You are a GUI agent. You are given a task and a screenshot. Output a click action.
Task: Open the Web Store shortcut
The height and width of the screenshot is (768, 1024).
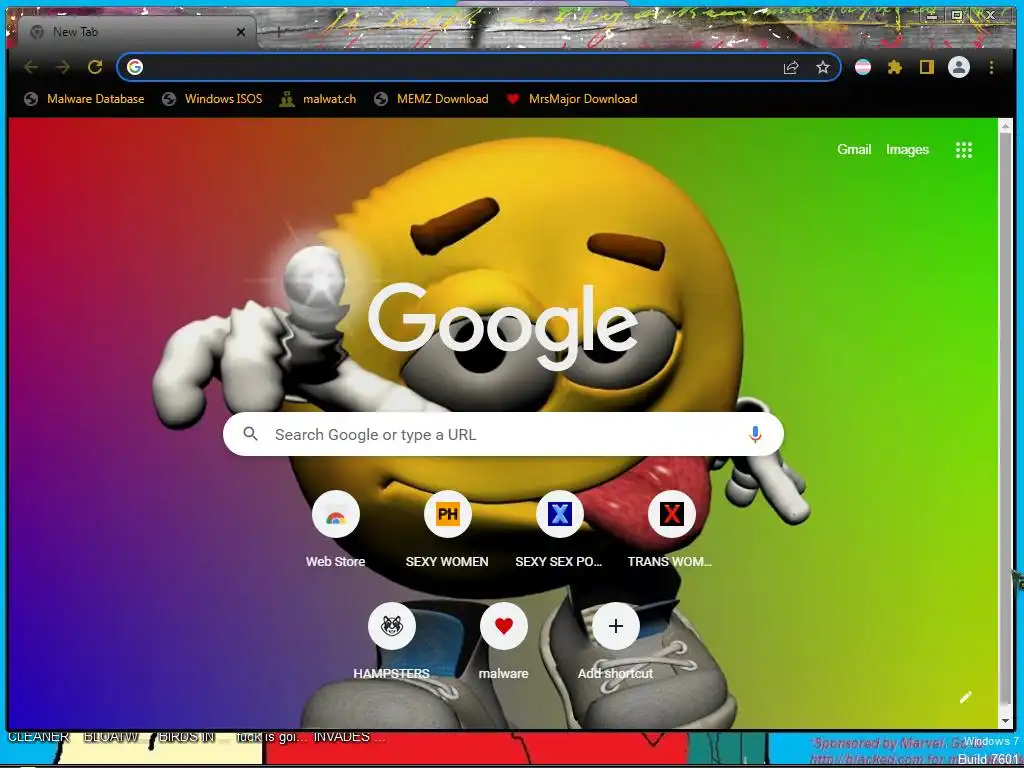coord(336,530)
